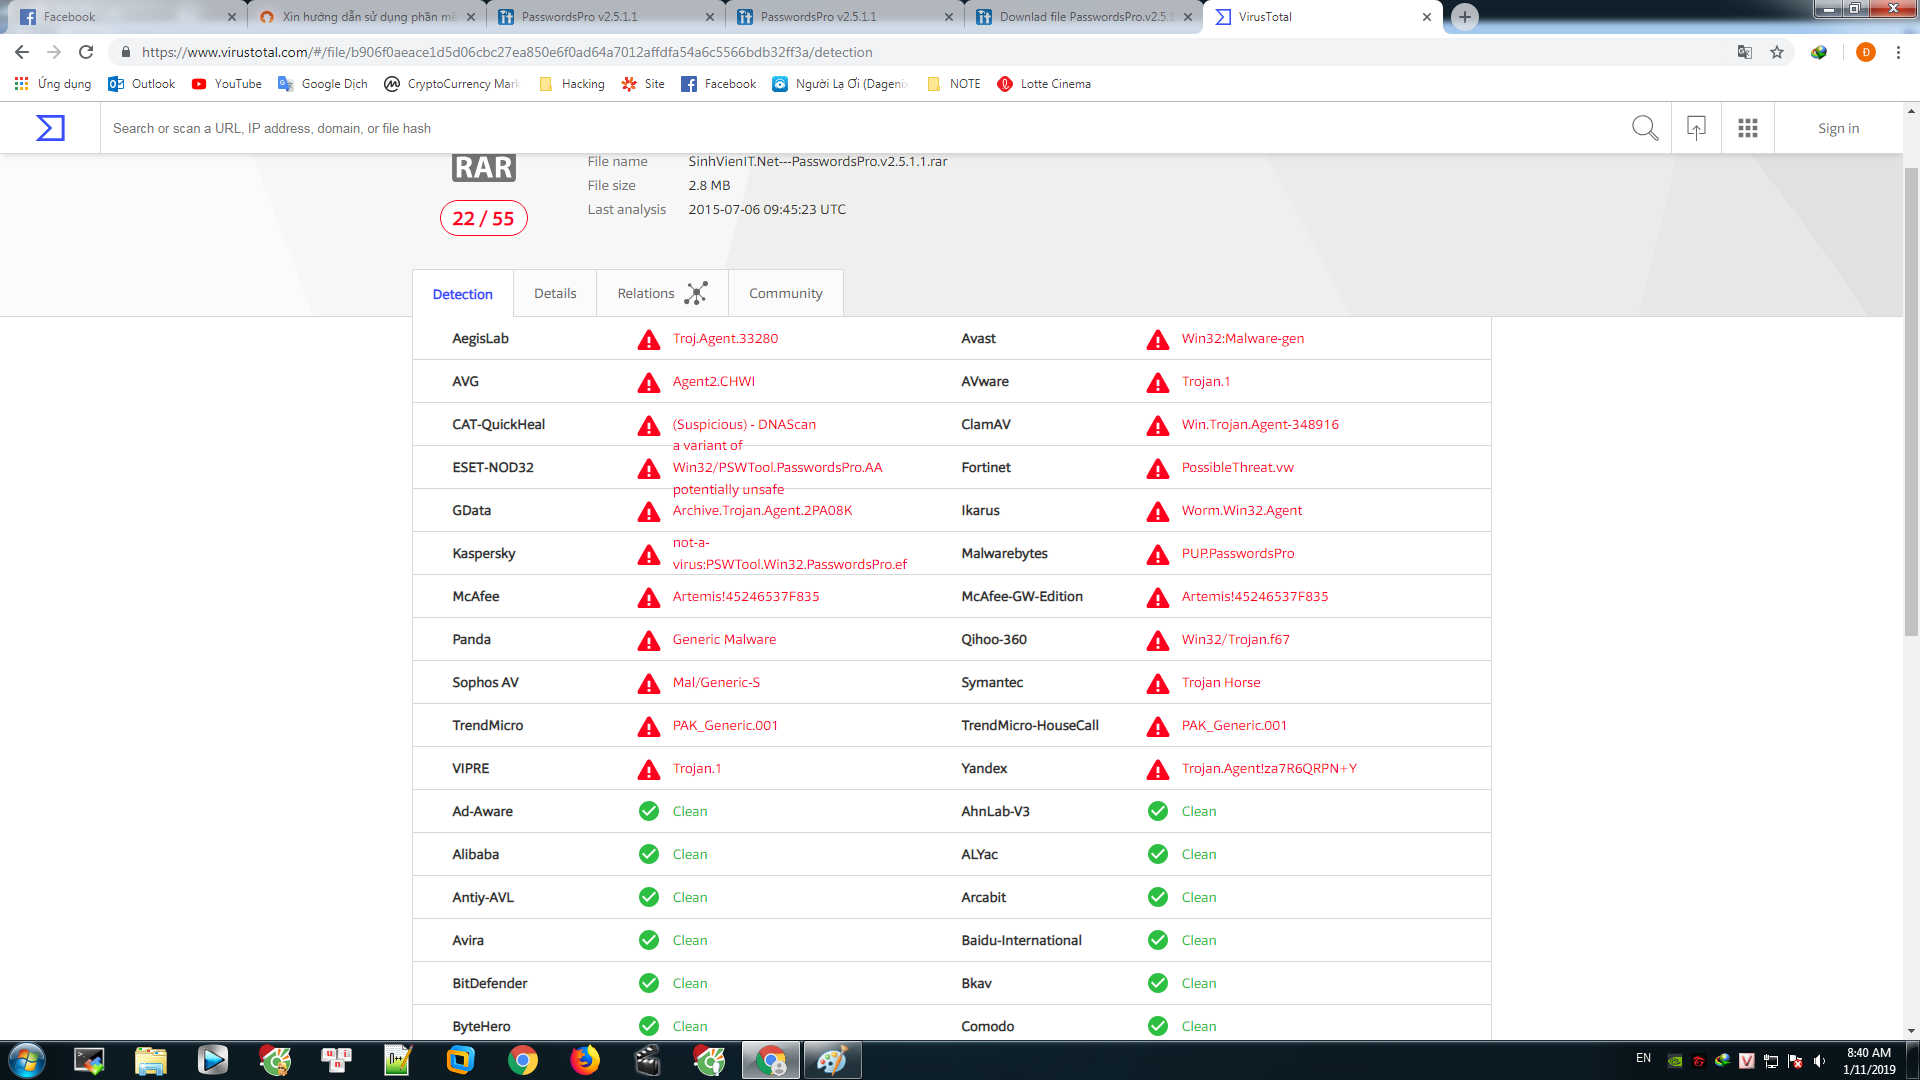Click the file name SinhVienIT.Net rar
The height and width of the screenshot is (1080, 1920).
pyautogui.click(x=817, y=161)
